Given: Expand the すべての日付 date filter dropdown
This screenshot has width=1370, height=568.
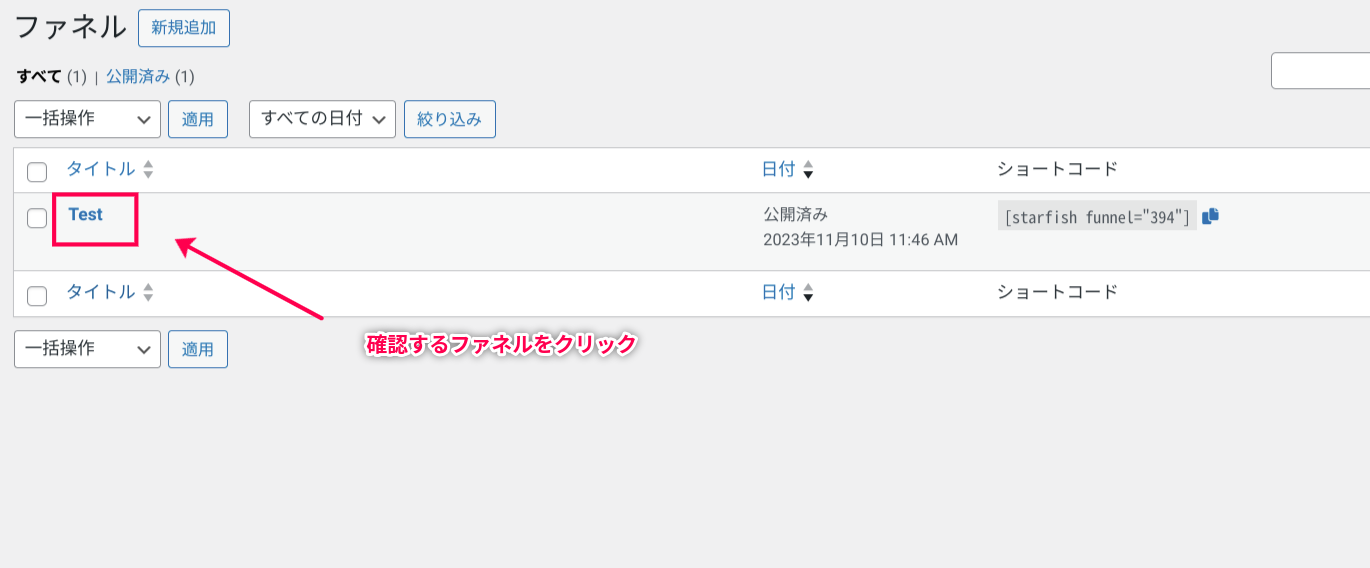Looking at the screenshot, I should coord(322,119).
